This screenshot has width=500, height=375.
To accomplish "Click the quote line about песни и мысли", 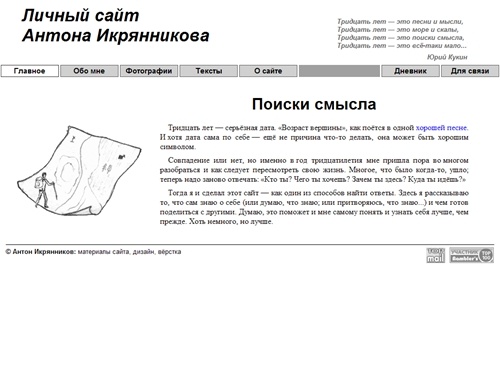I will point(400,22).
